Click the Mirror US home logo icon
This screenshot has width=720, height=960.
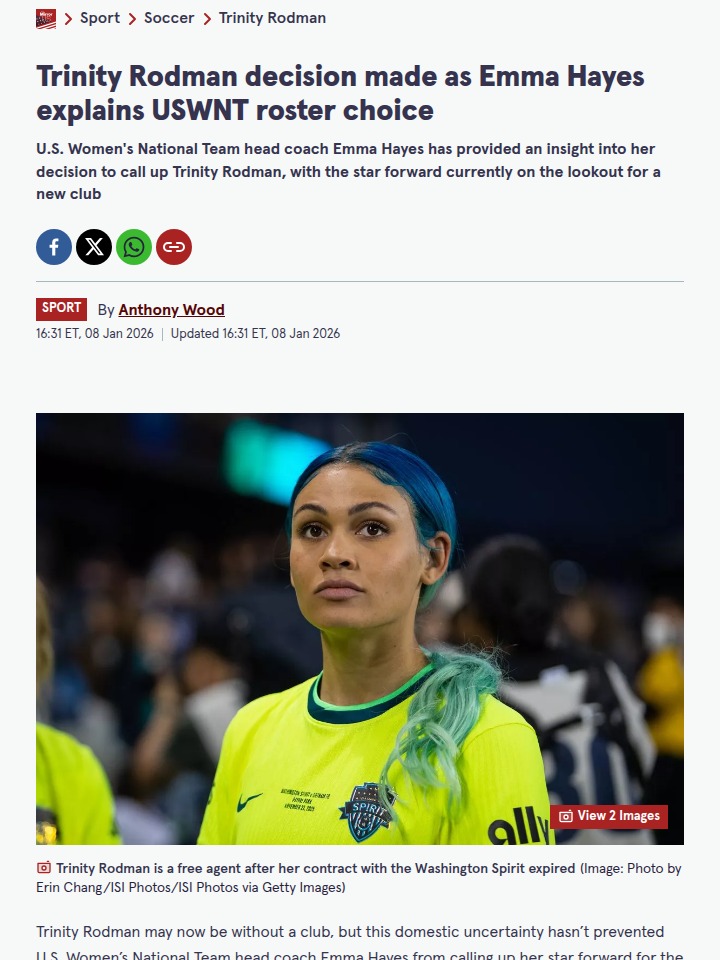(46, 19)
